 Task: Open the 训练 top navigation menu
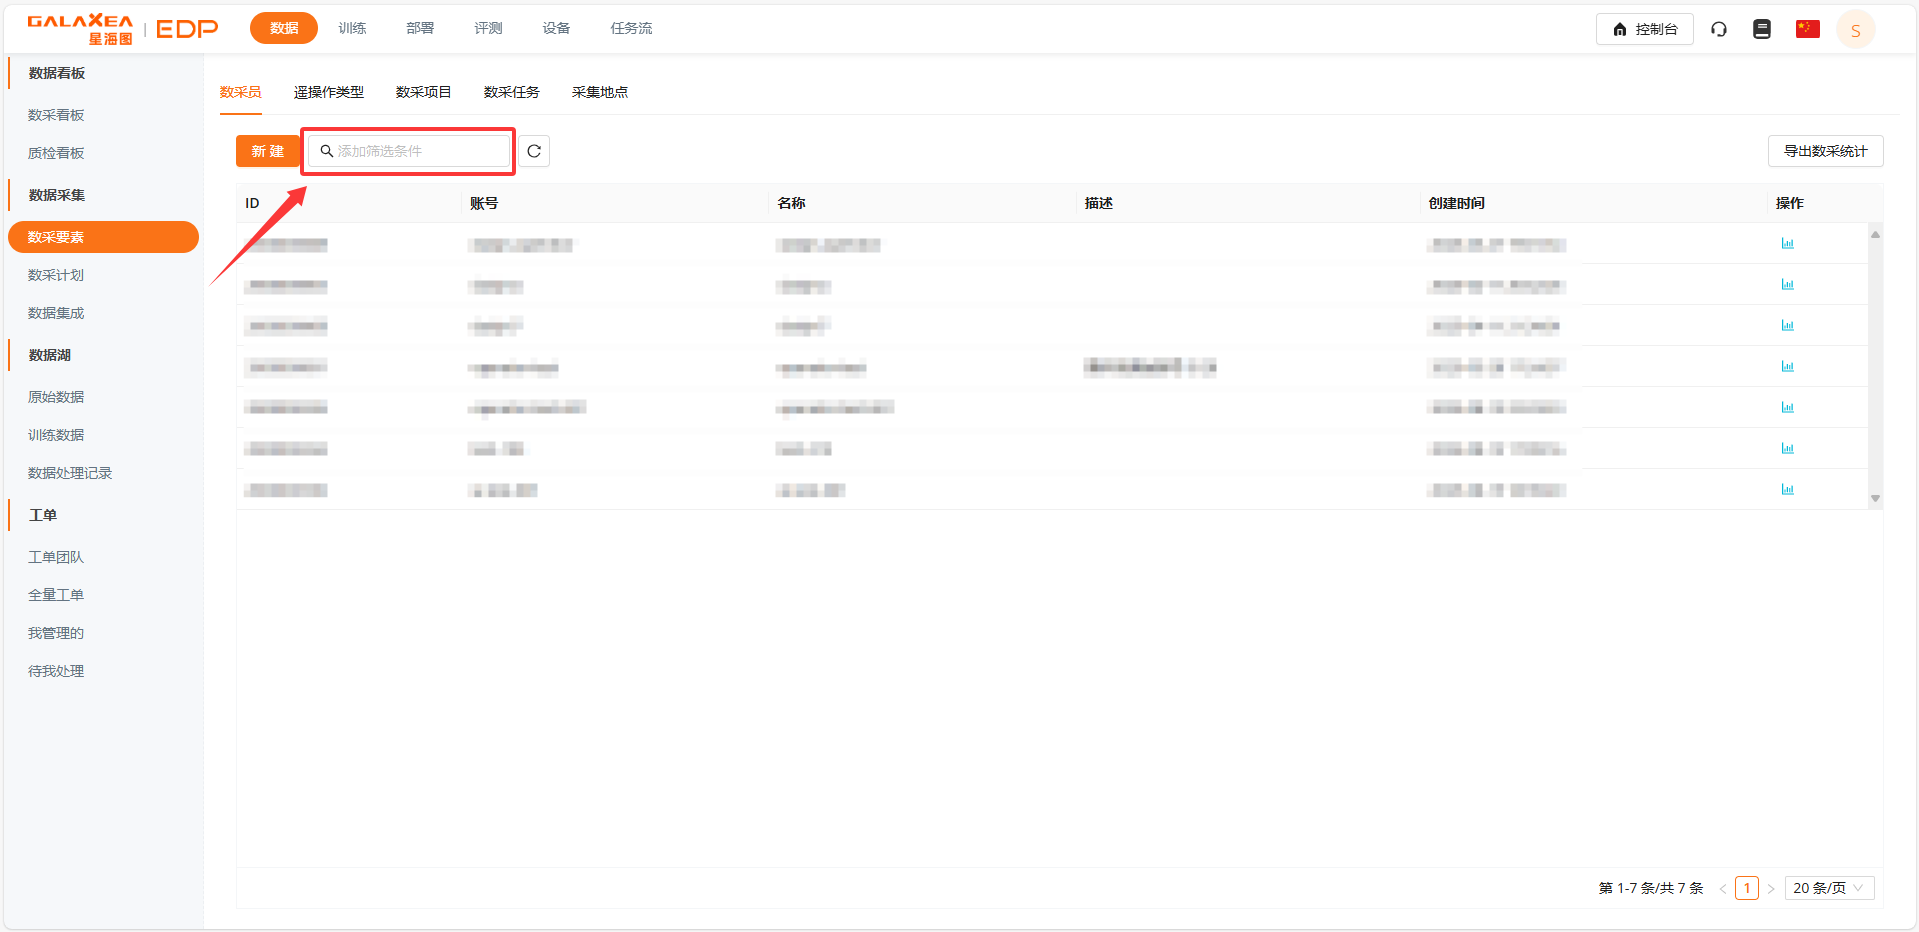(x=352, y=28)
